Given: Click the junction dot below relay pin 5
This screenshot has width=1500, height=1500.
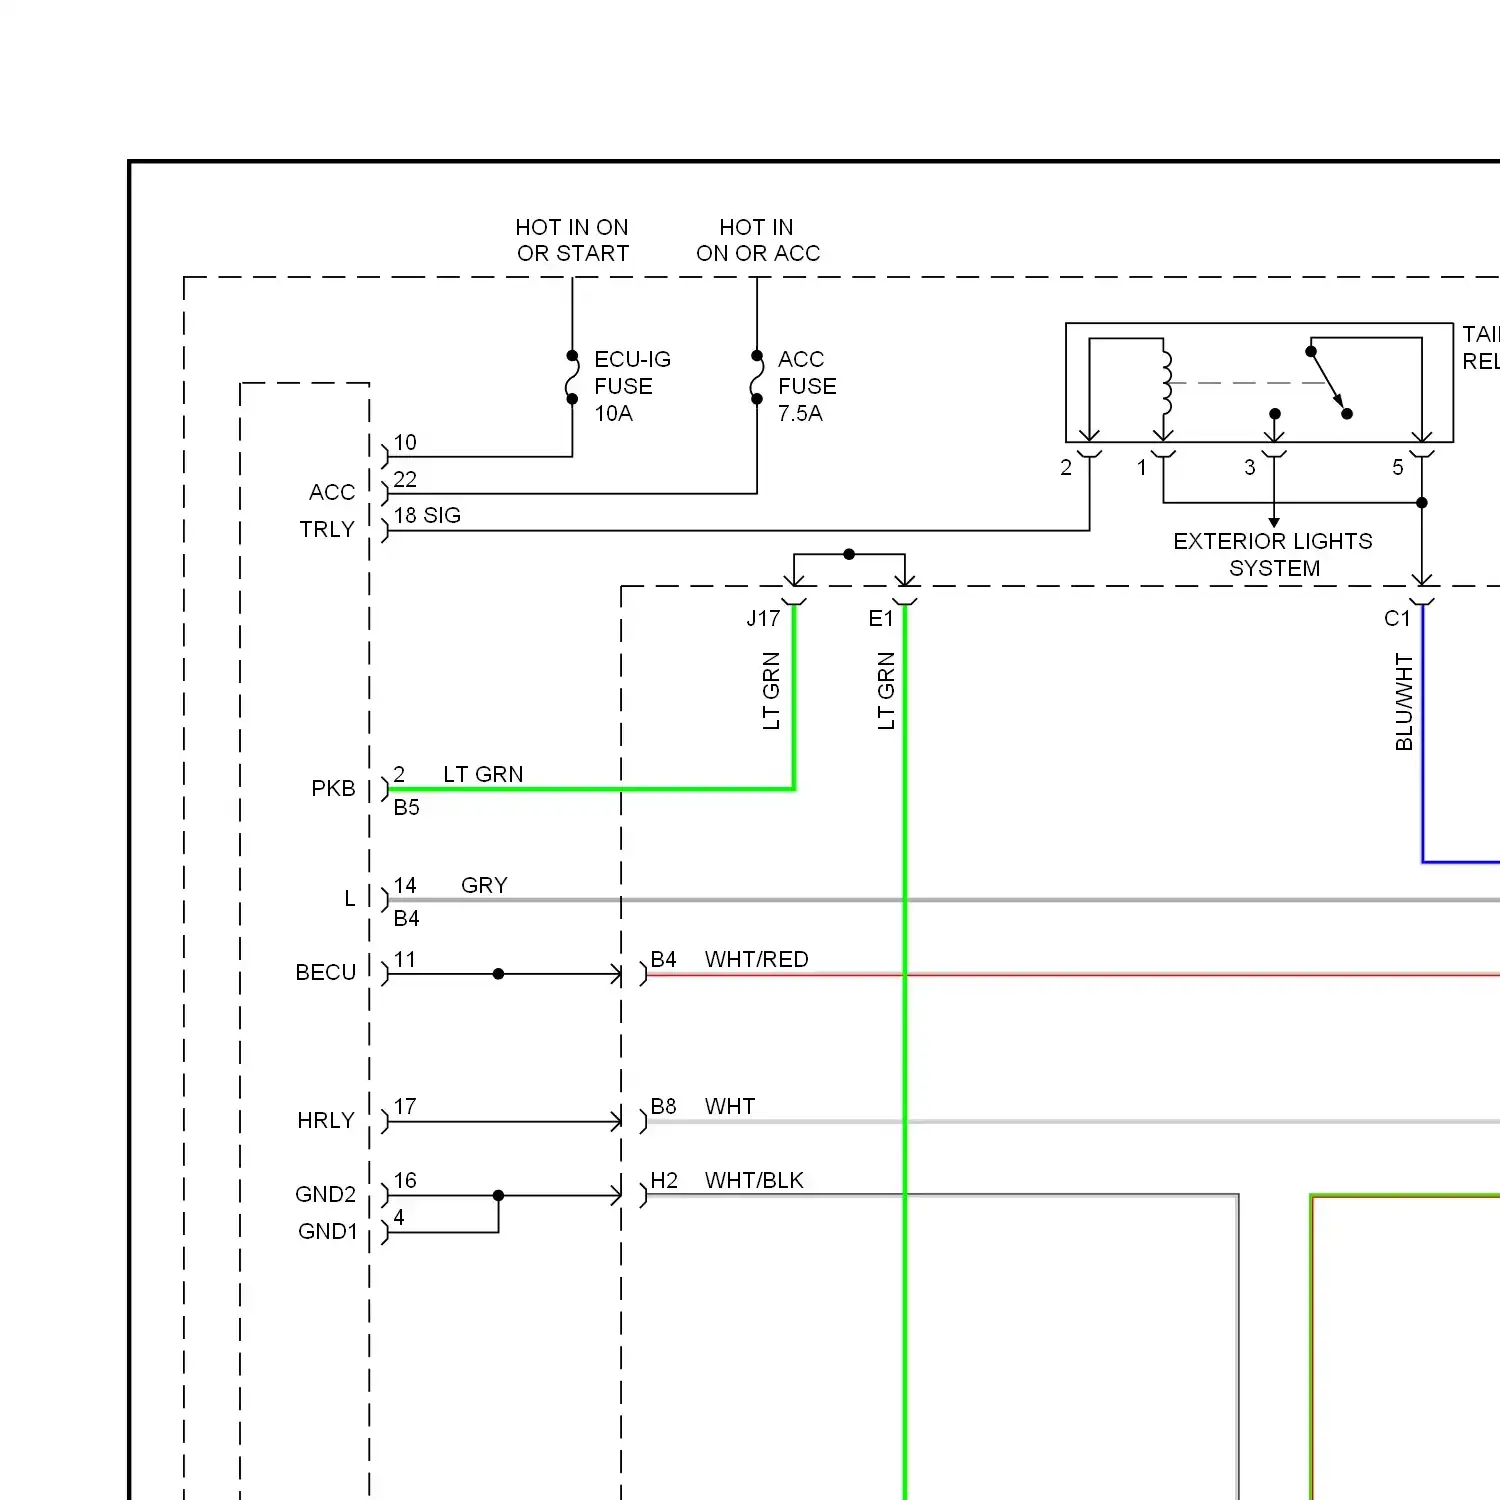Looking at the screenshot, I should [x=1422, y=502].
